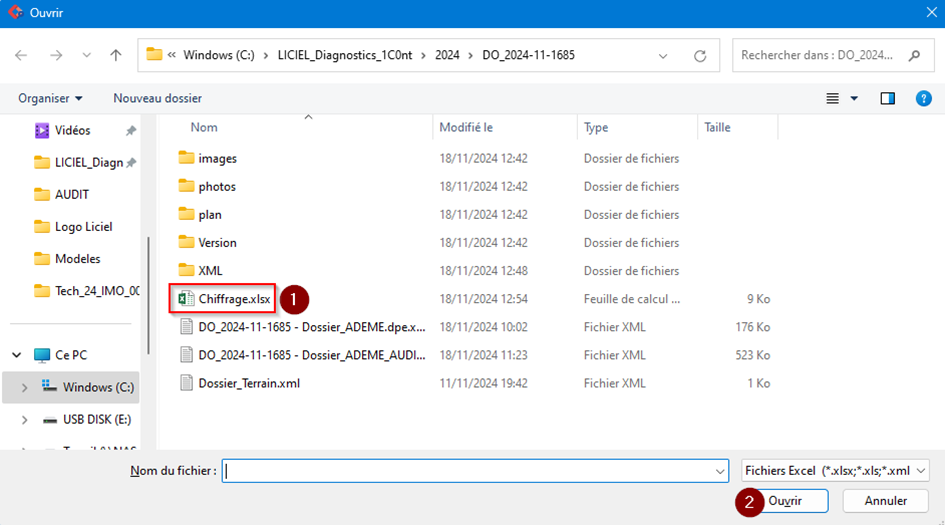Open the Organiser menu
This screenshot has height=525, width=945.
(50, 98)
